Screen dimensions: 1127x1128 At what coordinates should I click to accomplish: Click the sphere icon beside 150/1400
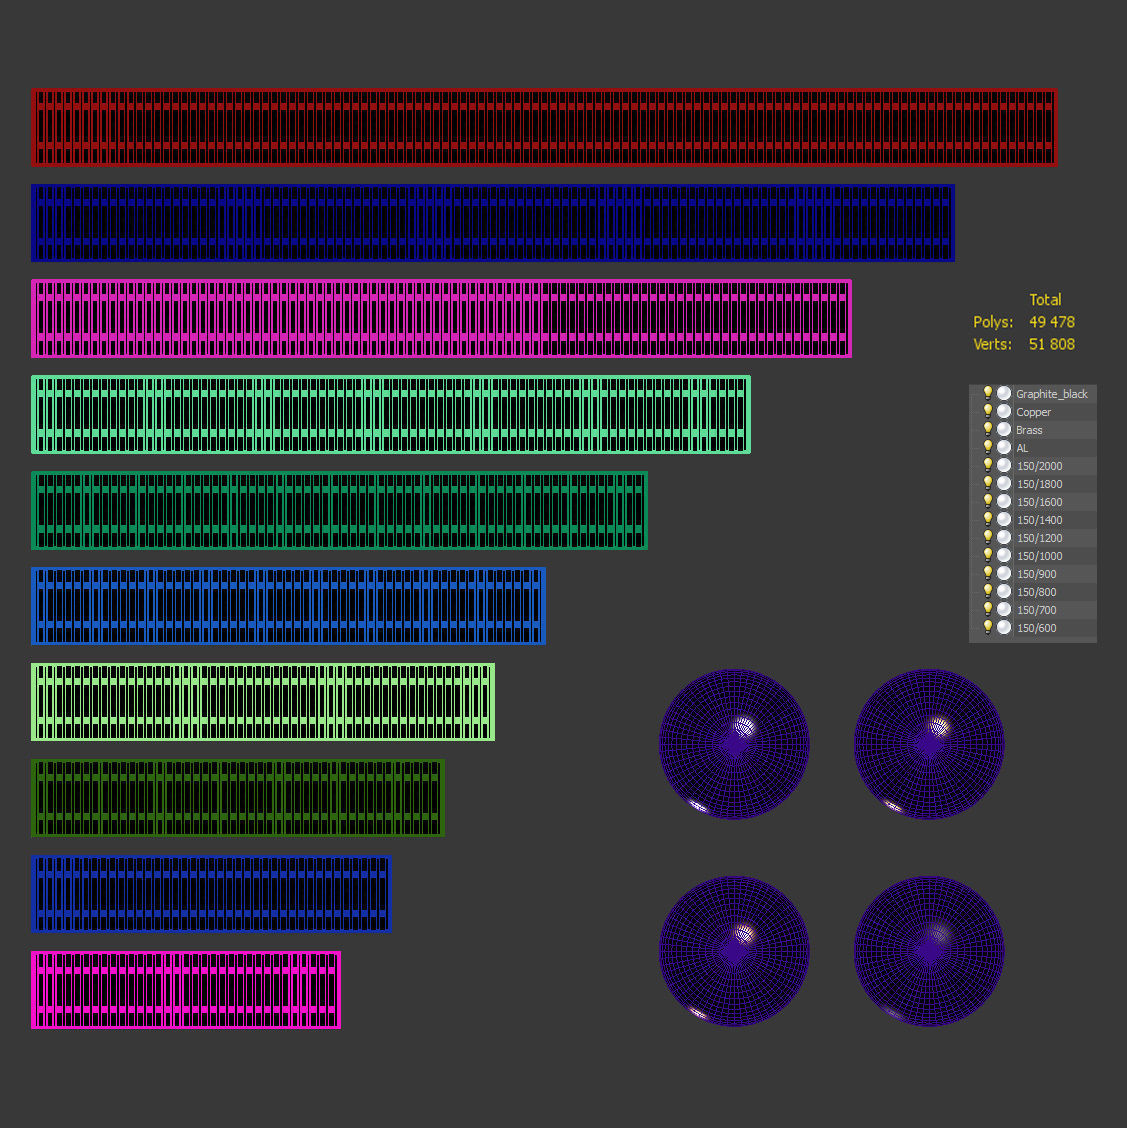tap(1004, 519)
